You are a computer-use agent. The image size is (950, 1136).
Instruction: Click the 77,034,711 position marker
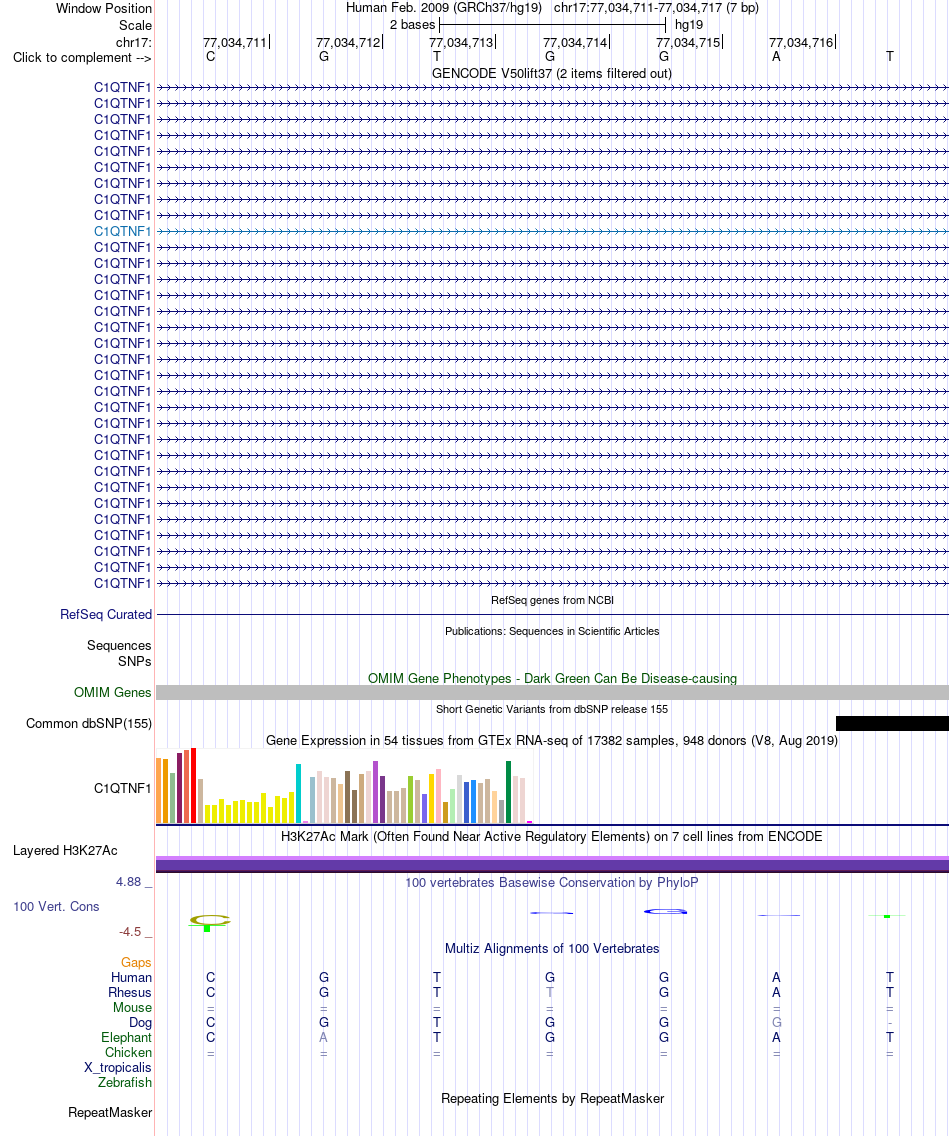pyautogui.click(x=235, y=43)
